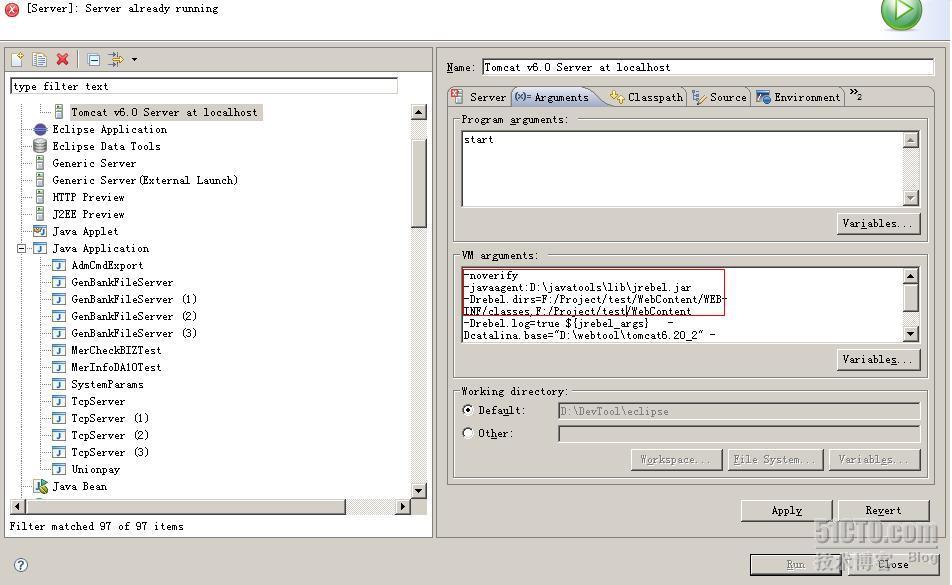
Task: Click the tree's horizontal scrollbar right arrow
Action: point(403,506)
